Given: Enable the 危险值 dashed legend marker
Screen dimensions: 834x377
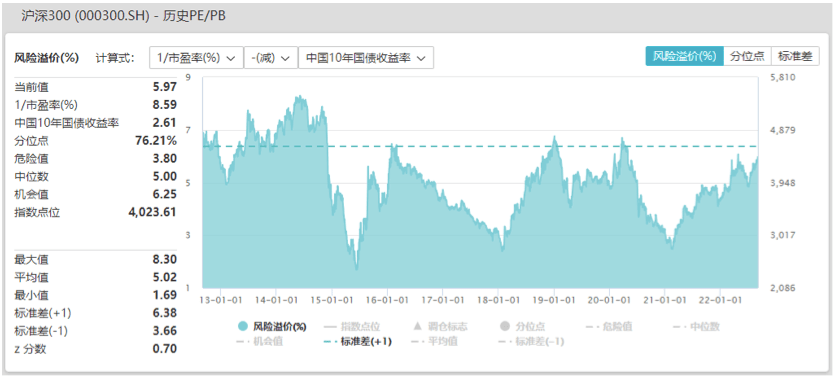Looking at the screenshot, I should pos(593,326).
